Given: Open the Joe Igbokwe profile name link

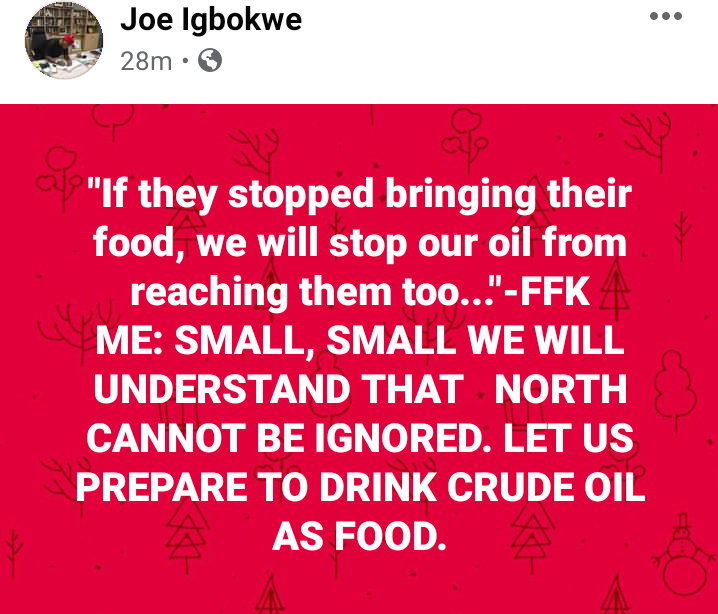Looking at the screenshot, I should tap(211, 19).
